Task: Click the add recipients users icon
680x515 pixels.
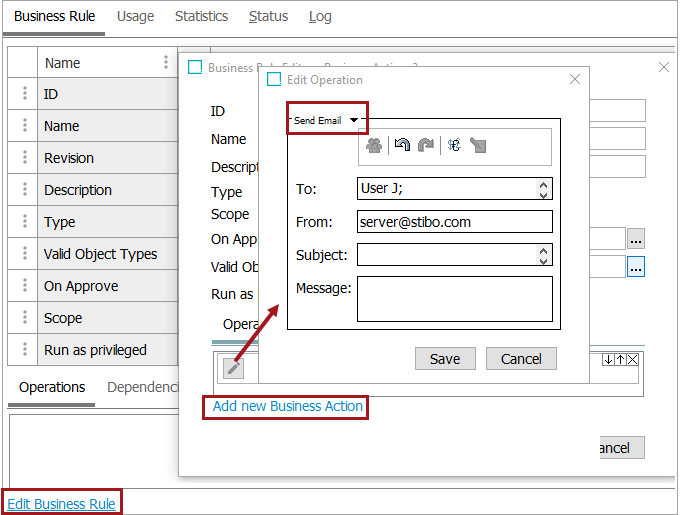Action: pos(374,146)
